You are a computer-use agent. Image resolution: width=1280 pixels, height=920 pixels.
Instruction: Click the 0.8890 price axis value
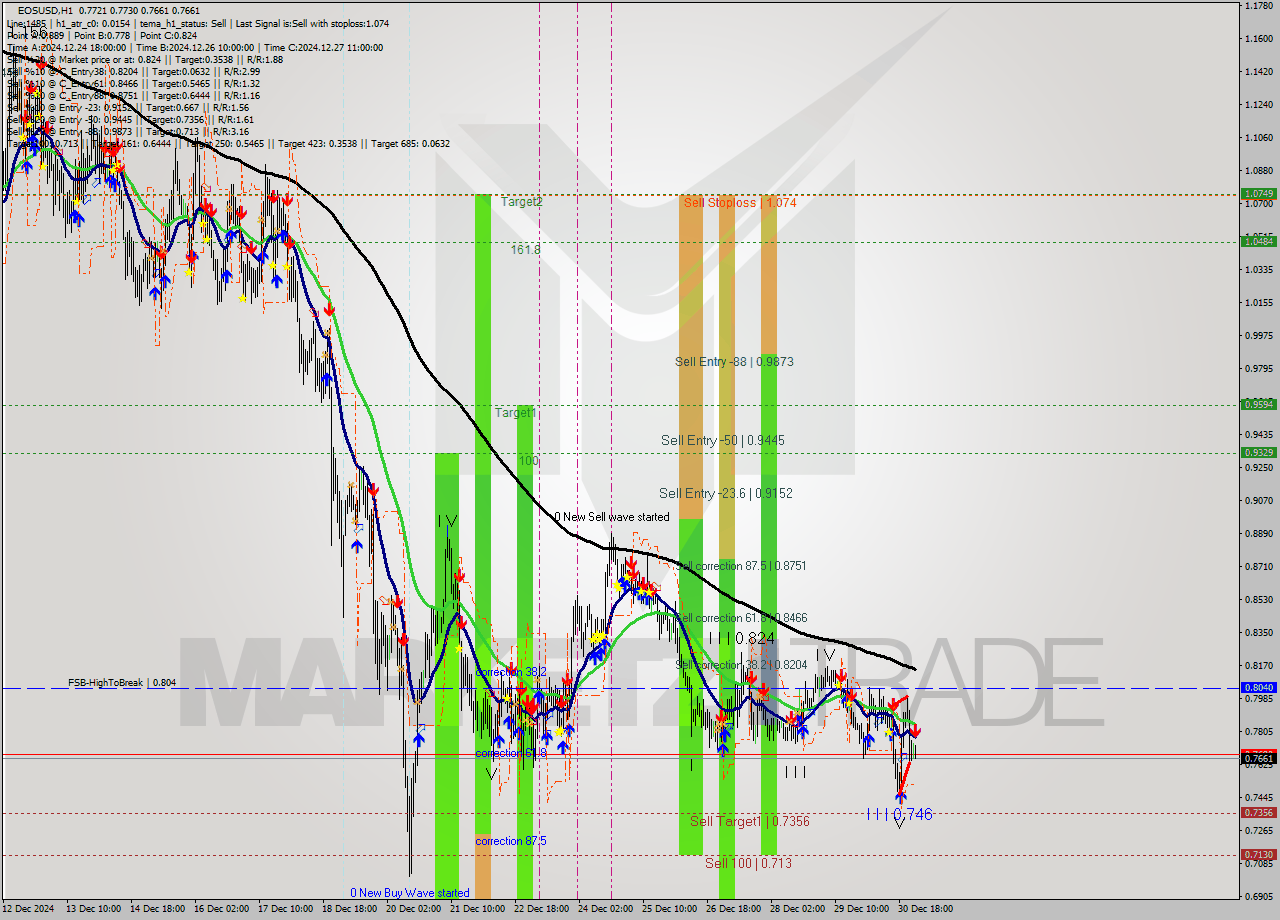pyautogui.click(x=1258, y=533)
